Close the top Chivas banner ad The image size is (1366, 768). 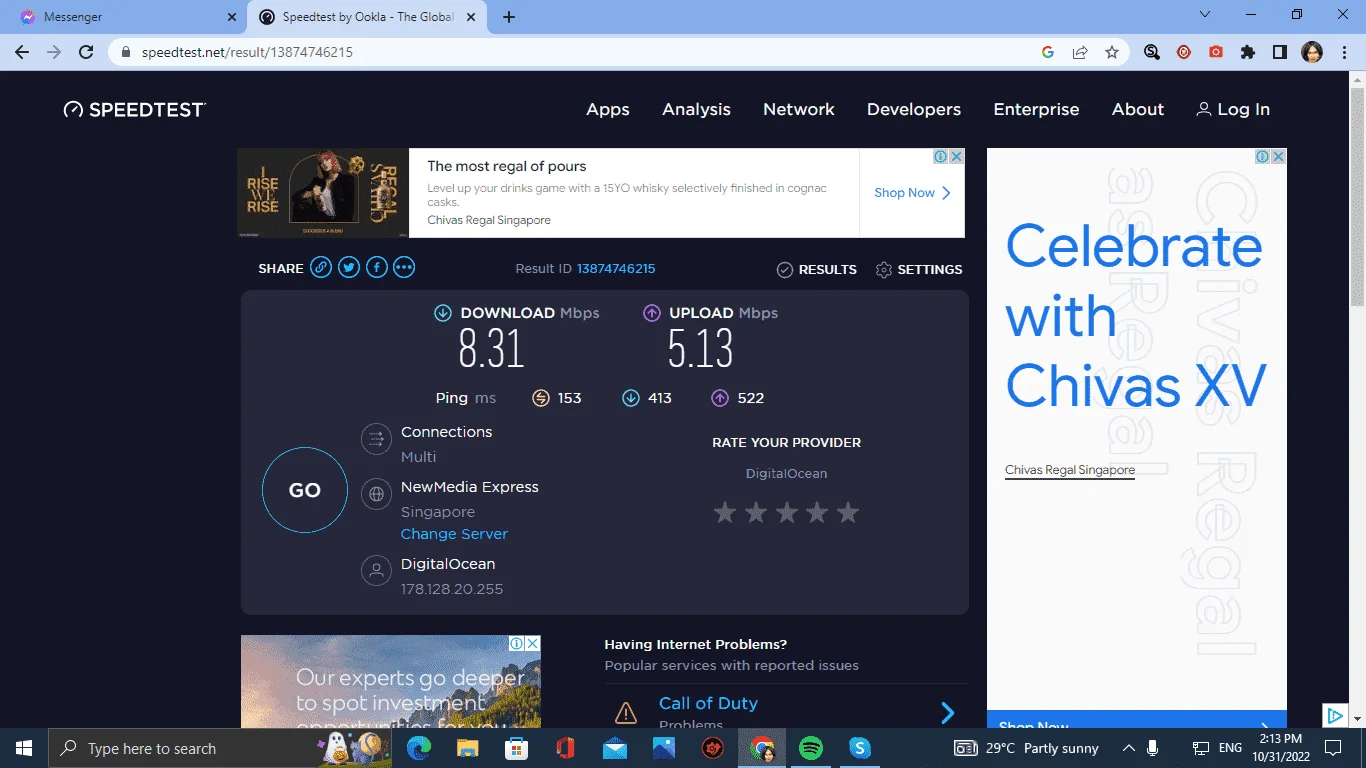(x=956, y=157)
